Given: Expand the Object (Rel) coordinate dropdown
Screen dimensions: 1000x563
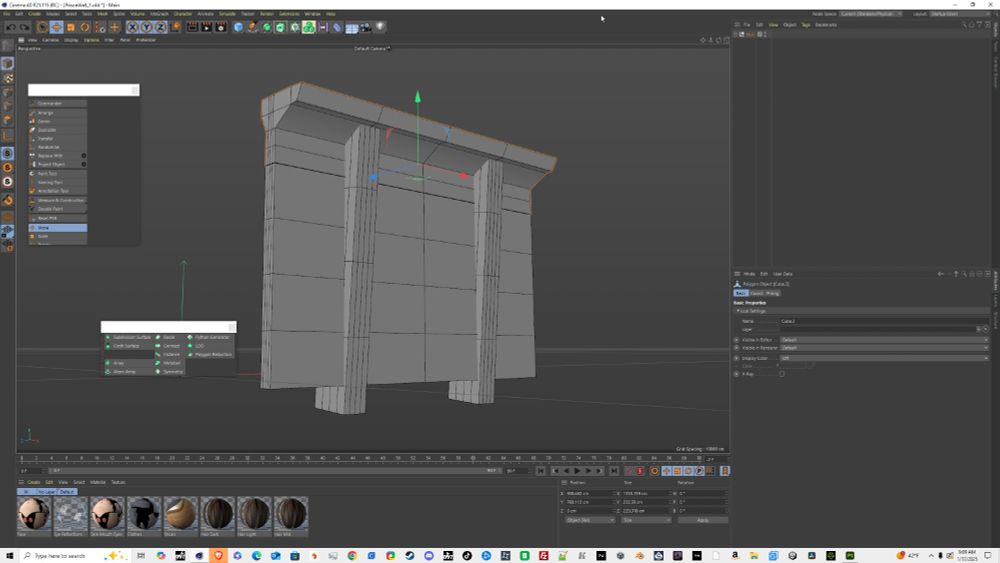Looking at the screenshot, I should point(590,520).
